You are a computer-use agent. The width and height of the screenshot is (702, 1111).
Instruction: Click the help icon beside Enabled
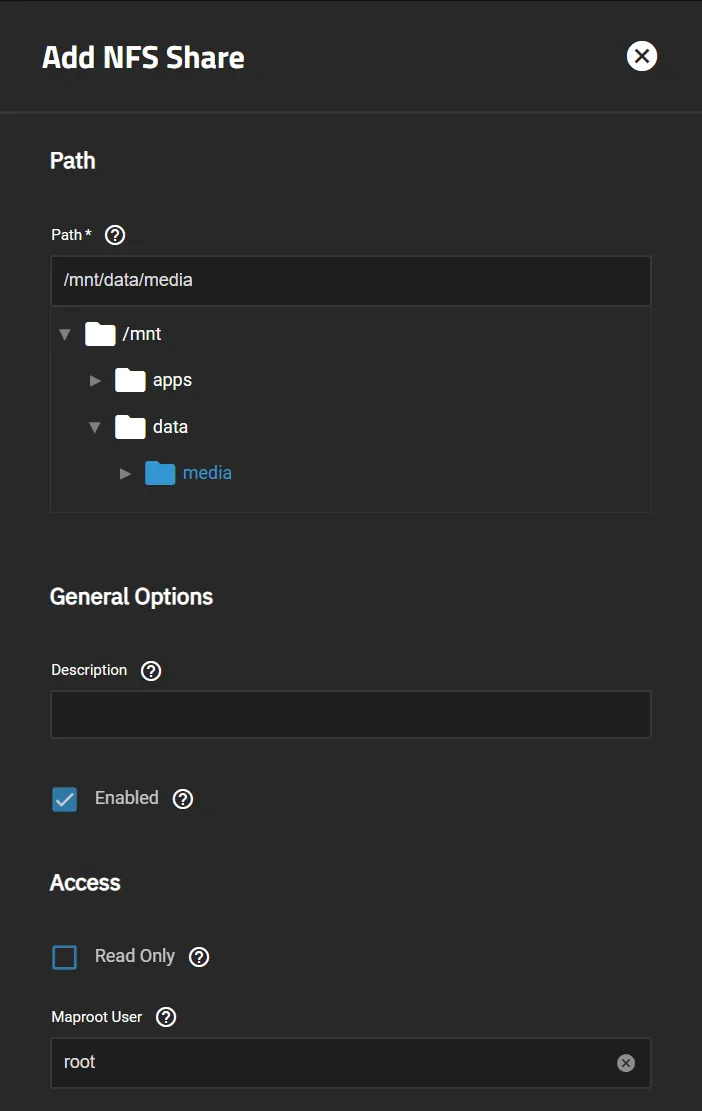(183, 799)
